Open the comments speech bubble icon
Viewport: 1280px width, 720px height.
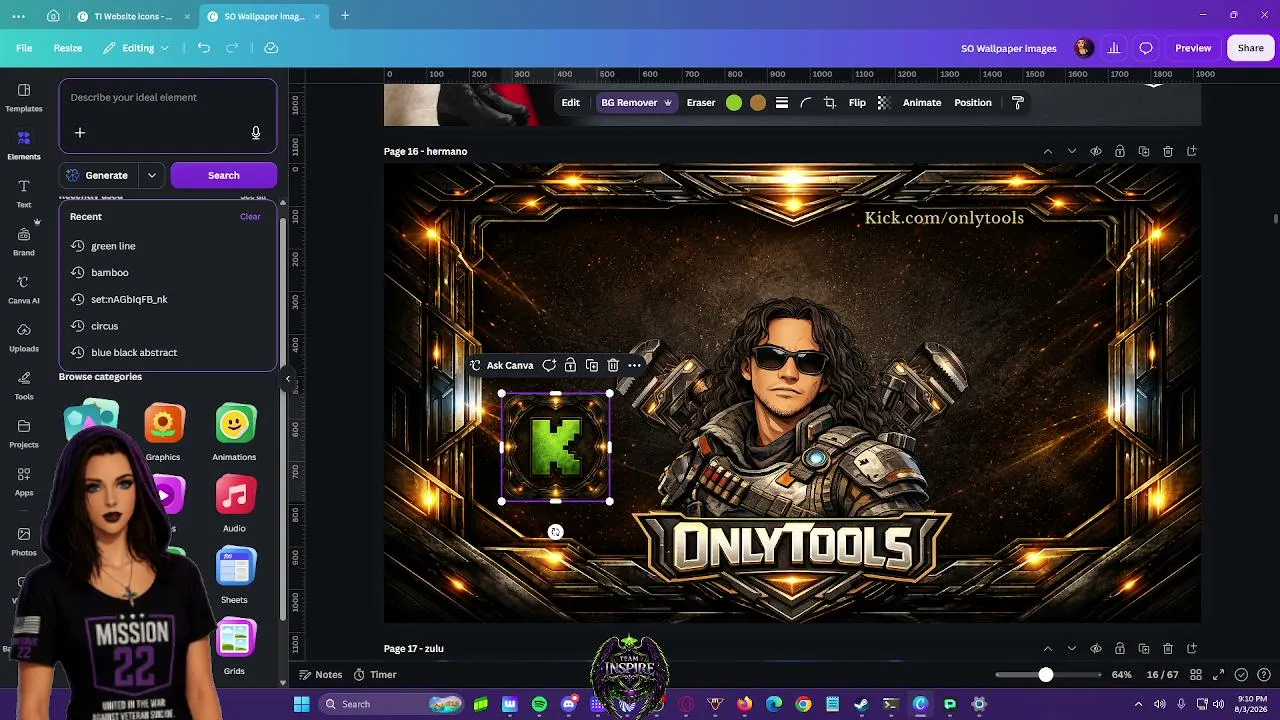1146,48
